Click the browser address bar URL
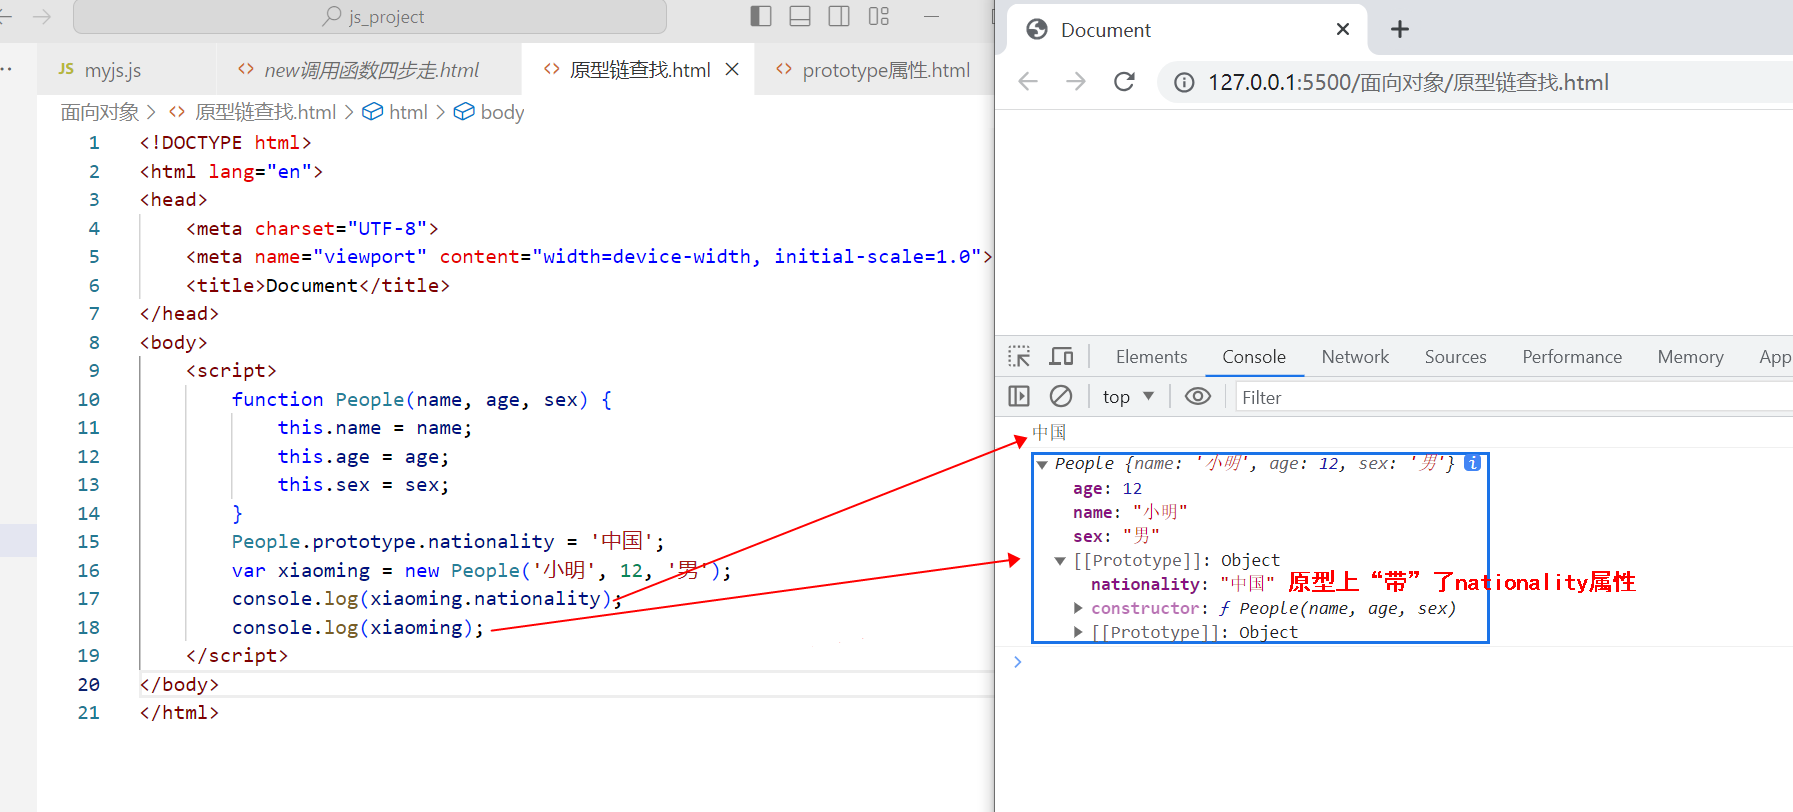The width and height of the screenshot is (1793, 812). [x=1408, y=82]
